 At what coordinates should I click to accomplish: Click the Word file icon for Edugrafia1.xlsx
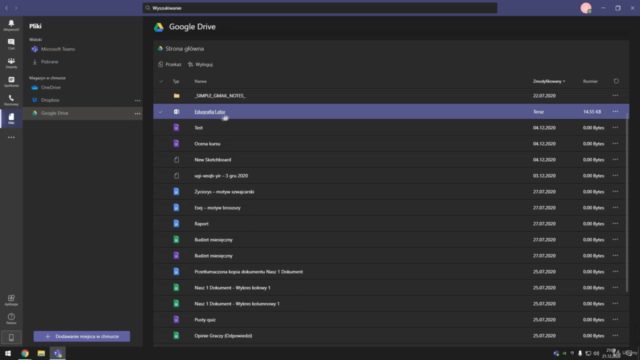click(x=176, y=111)
